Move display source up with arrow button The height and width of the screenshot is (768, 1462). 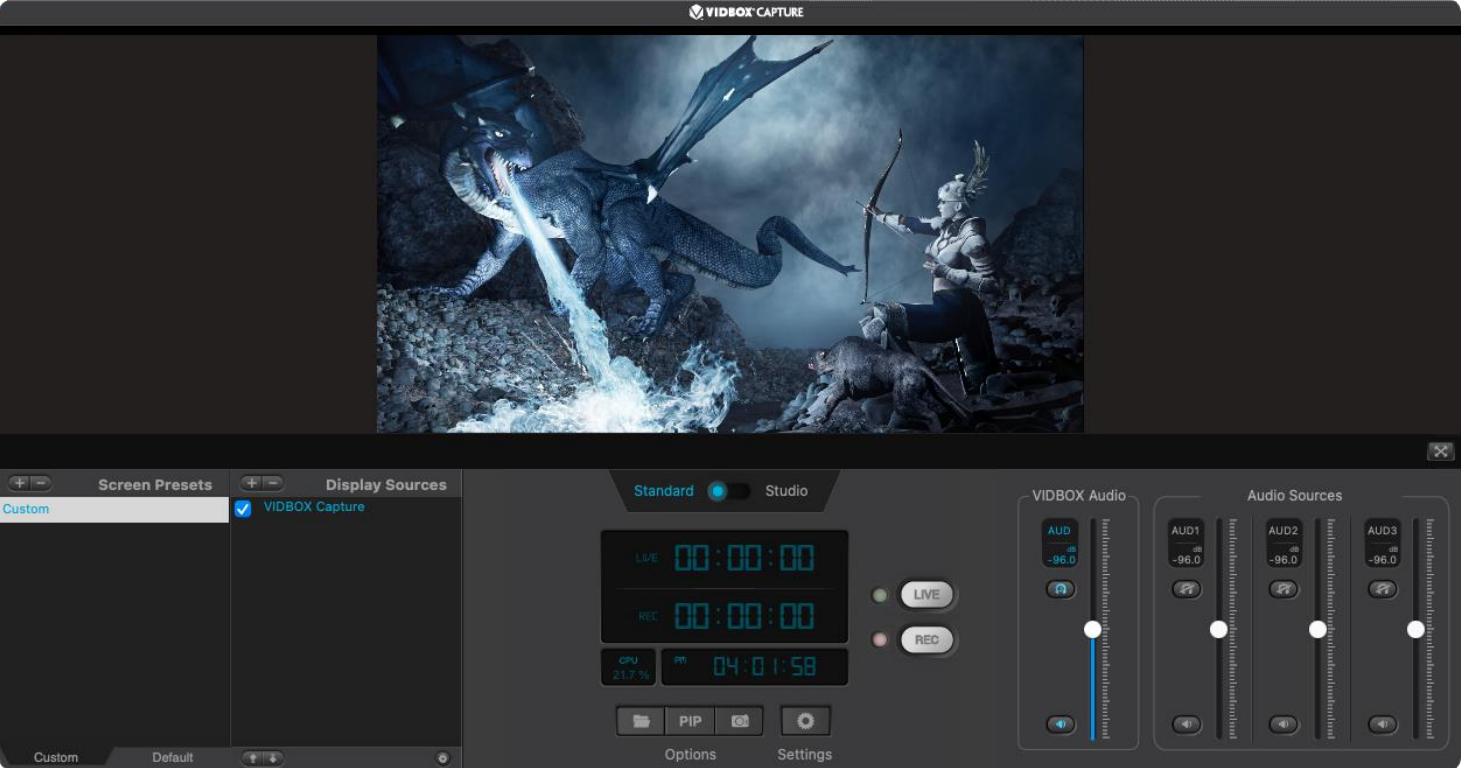tap(252, 758)
